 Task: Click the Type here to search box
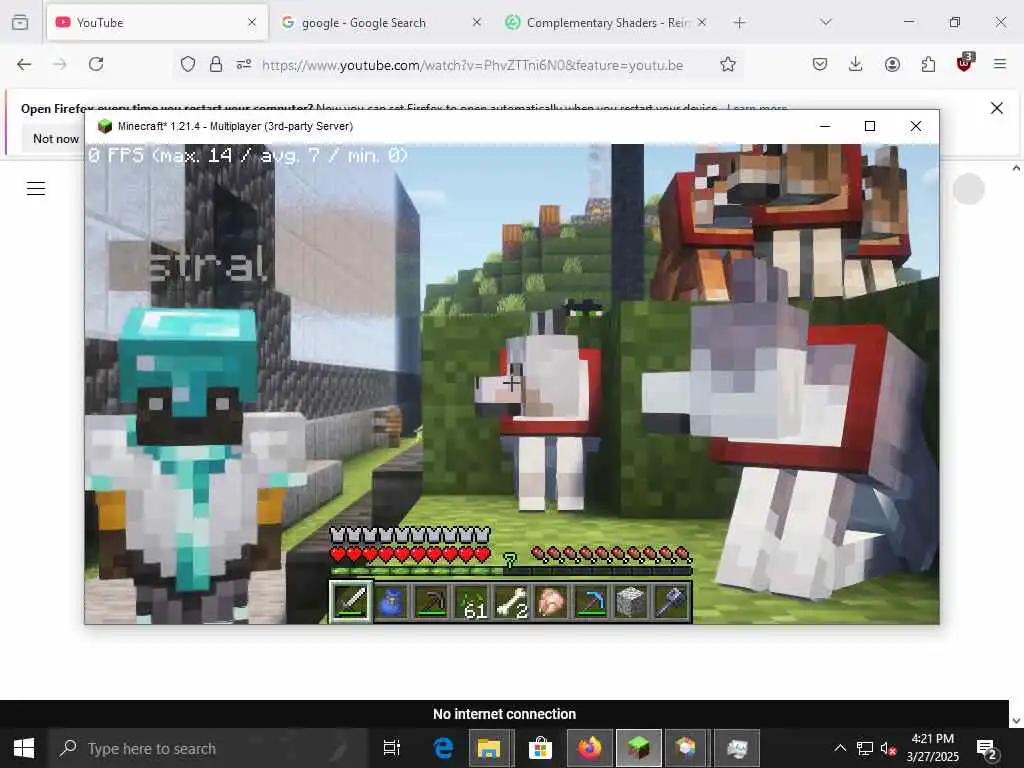click(x=209, y=748)
